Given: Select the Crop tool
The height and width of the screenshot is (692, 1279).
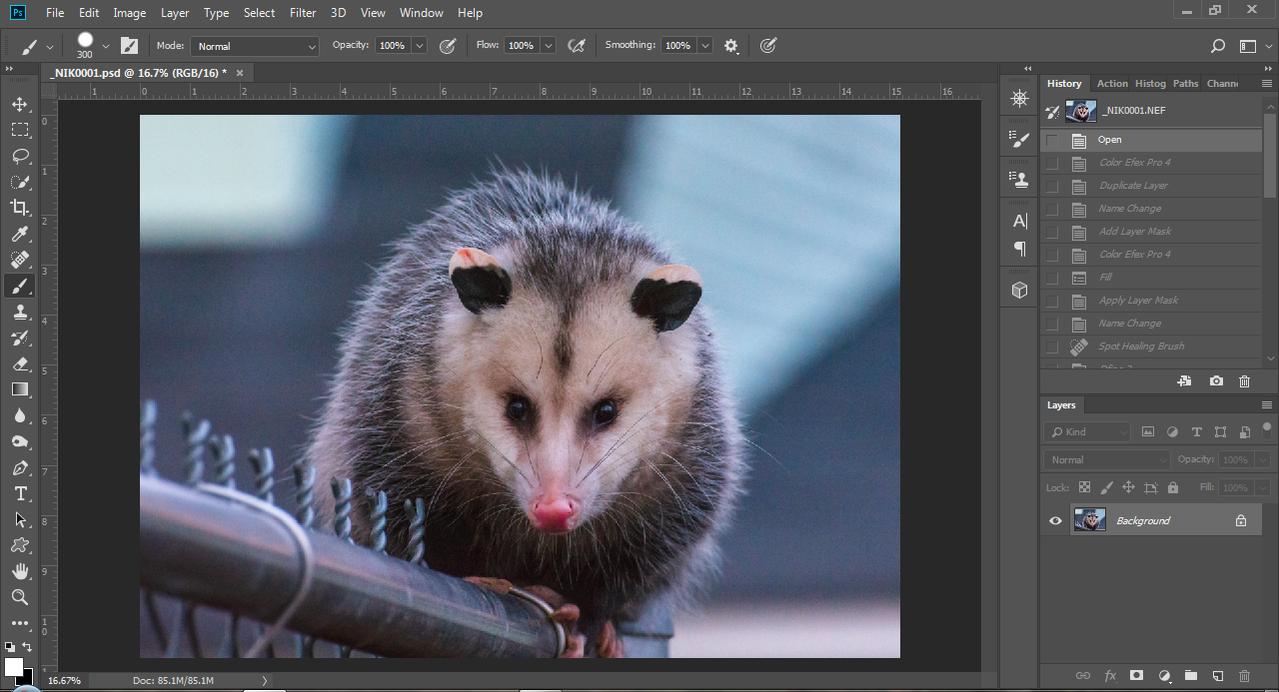Looking at the screenshot, I should (20, 208).
